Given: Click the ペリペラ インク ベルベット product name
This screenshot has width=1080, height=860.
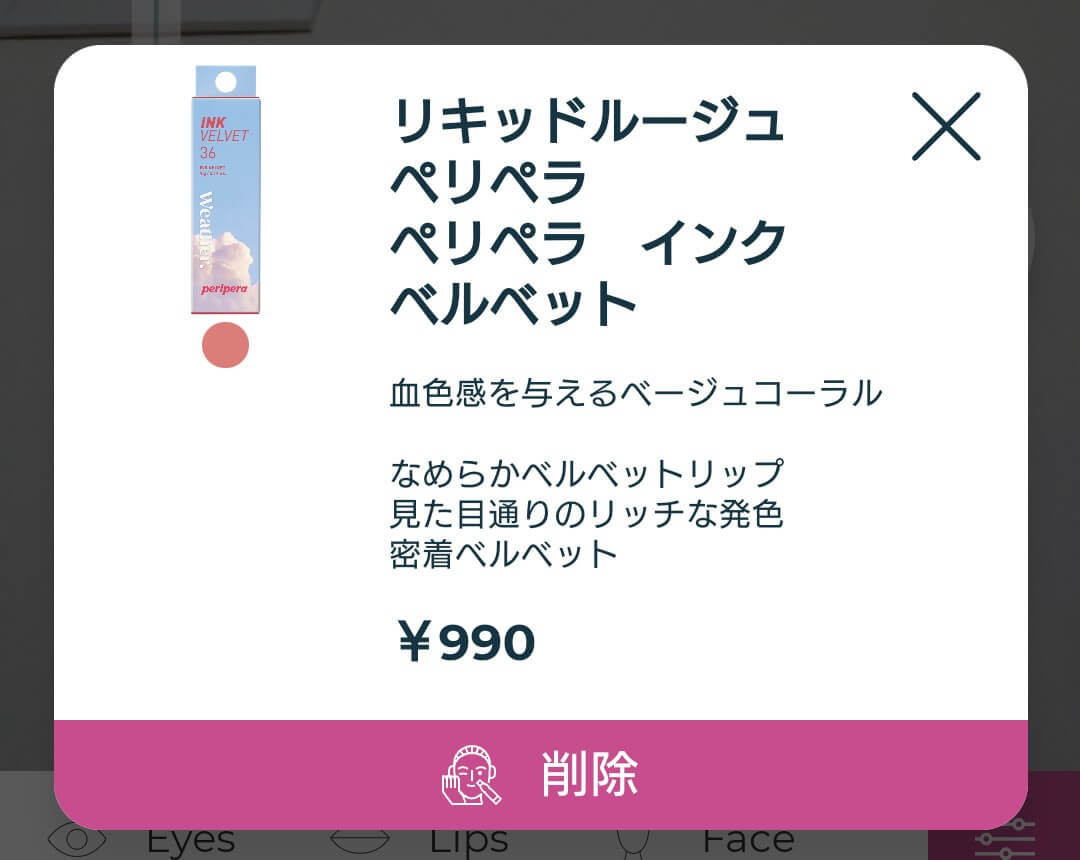Looking at the screenshot, I should (588, 272).
